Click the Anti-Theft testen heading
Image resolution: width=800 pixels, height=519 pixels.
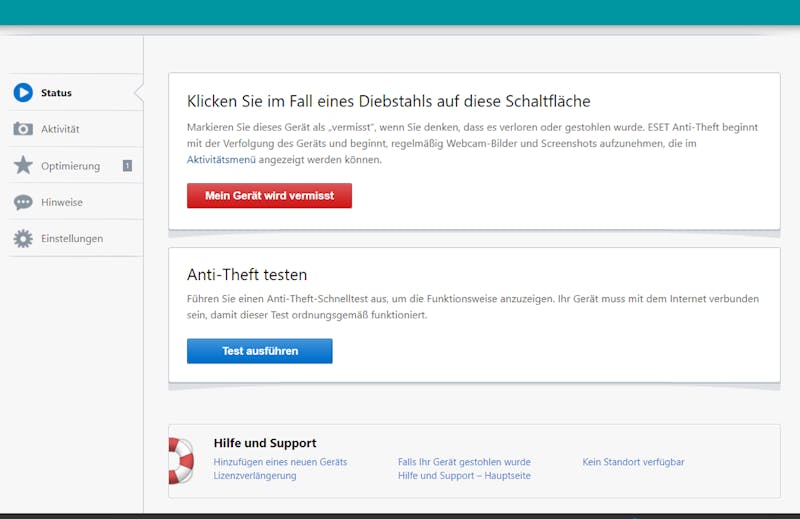tap(247, 275)
